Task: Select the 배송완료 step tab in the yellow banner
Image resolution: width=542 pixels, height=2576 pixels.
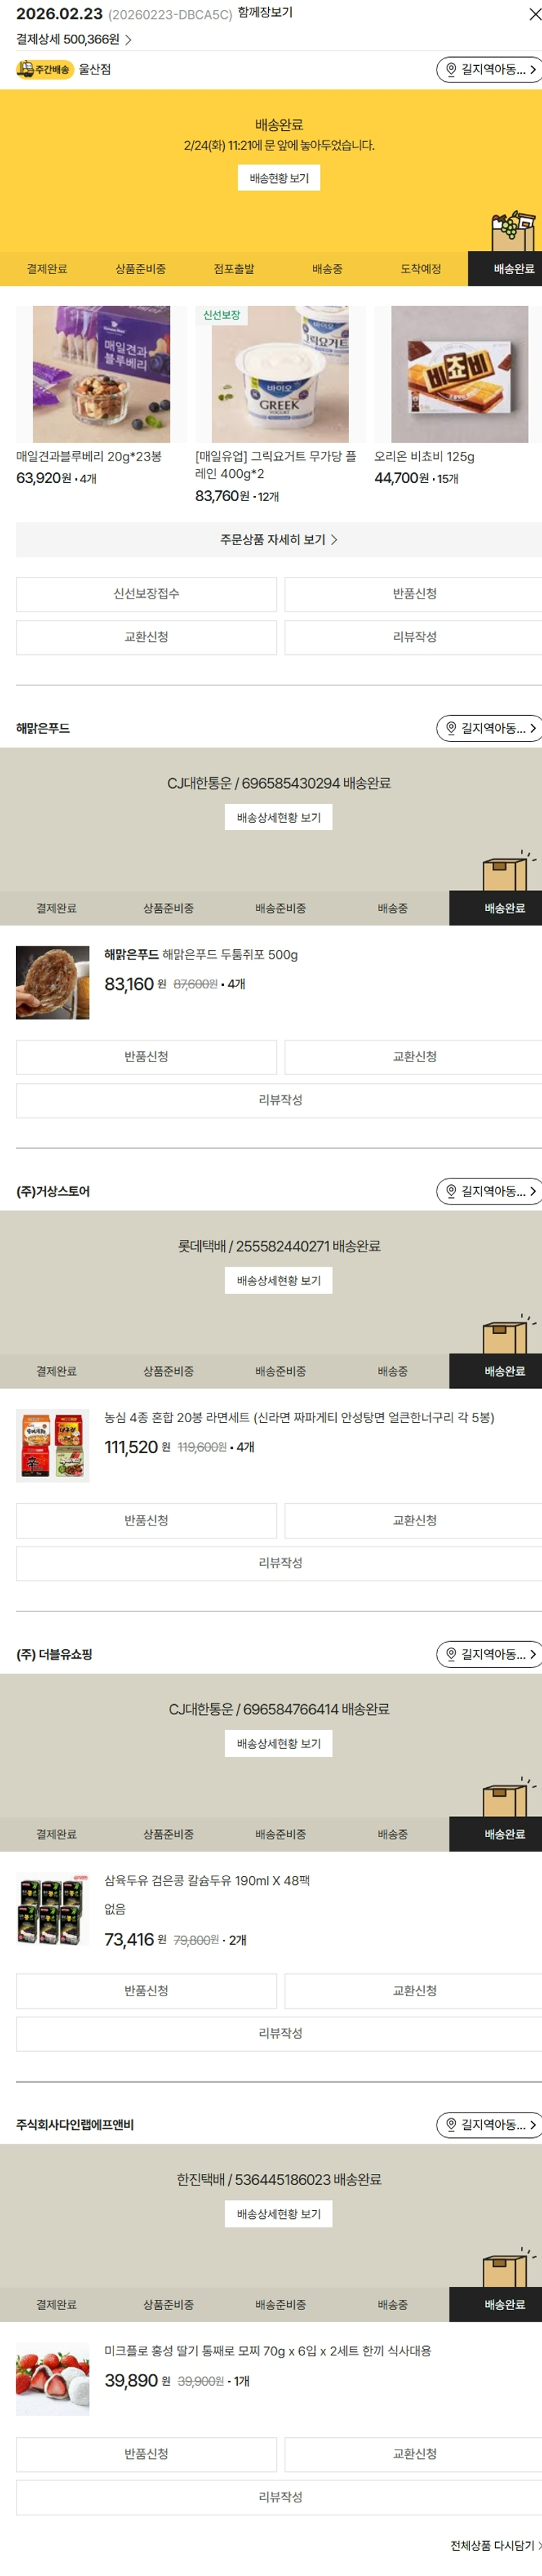Action: [505, 269]
